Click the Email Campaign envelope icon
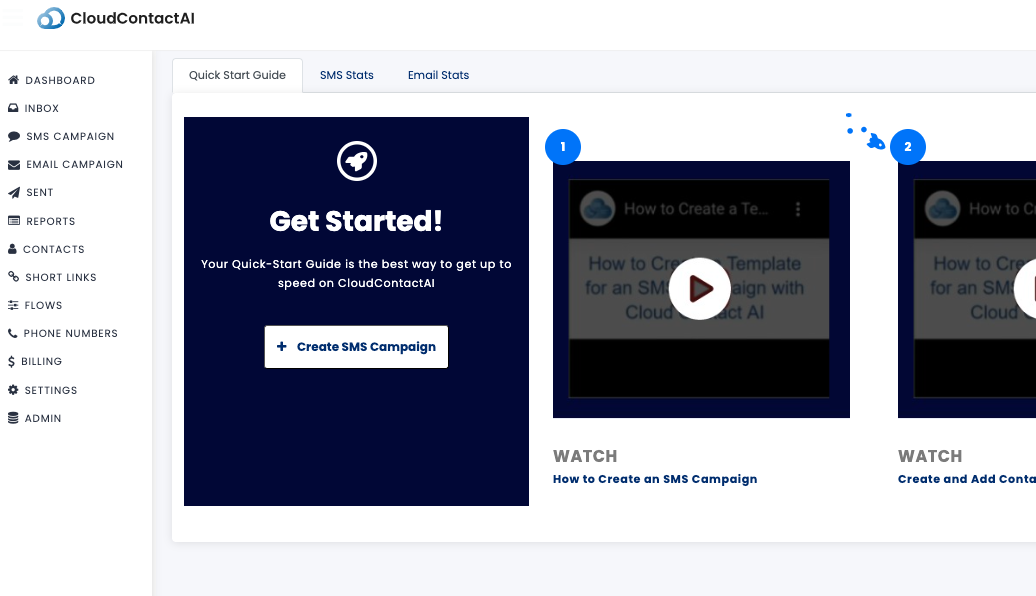This screenshot has height=596, width=1036. click(14, 165)
